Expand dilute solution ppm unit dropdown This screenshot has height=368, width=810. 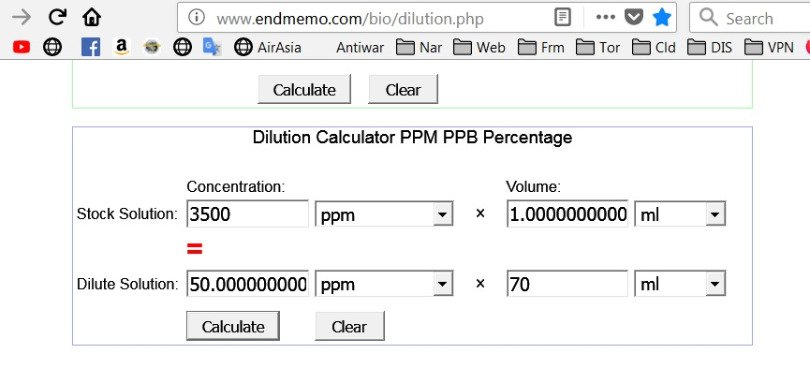(x=384, y=284)
